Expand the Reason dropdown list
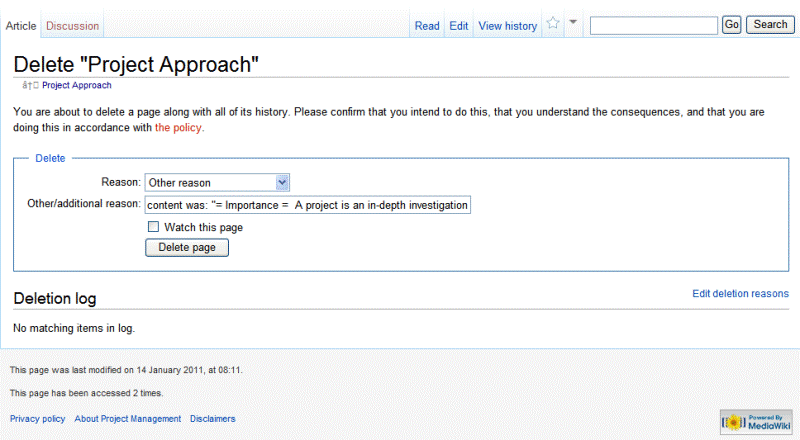Viewport: 800px width, 440px height. (217, 183)
